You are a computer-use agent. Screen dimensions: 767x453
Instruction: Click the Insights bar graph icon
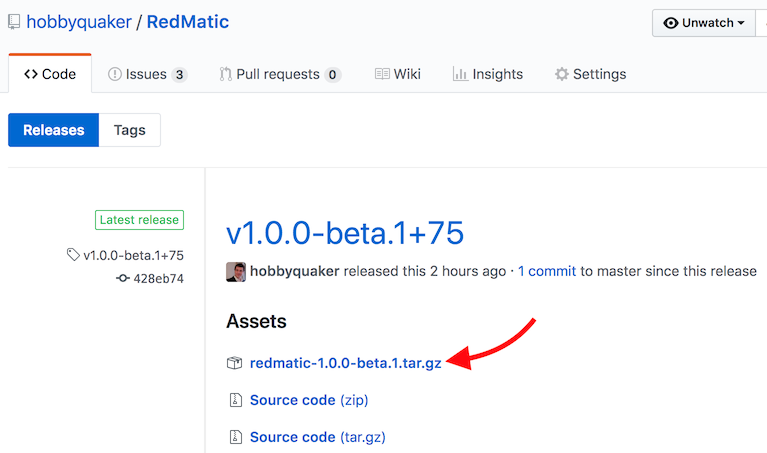pyautogui.click(x=460, y=74)
